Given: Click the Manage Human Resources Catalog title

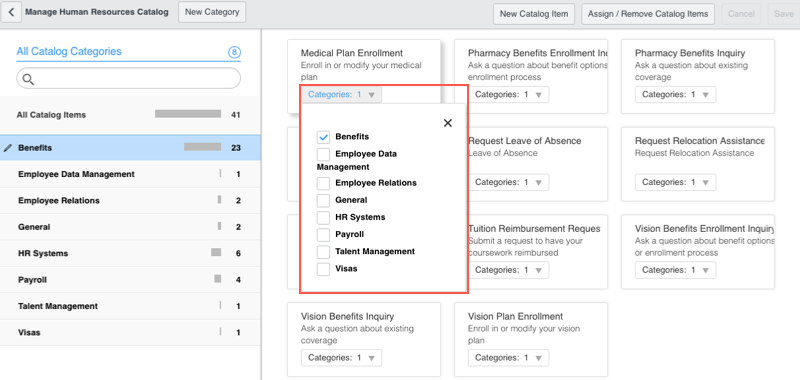Looking at the screenshot, I should click(97, 12).
